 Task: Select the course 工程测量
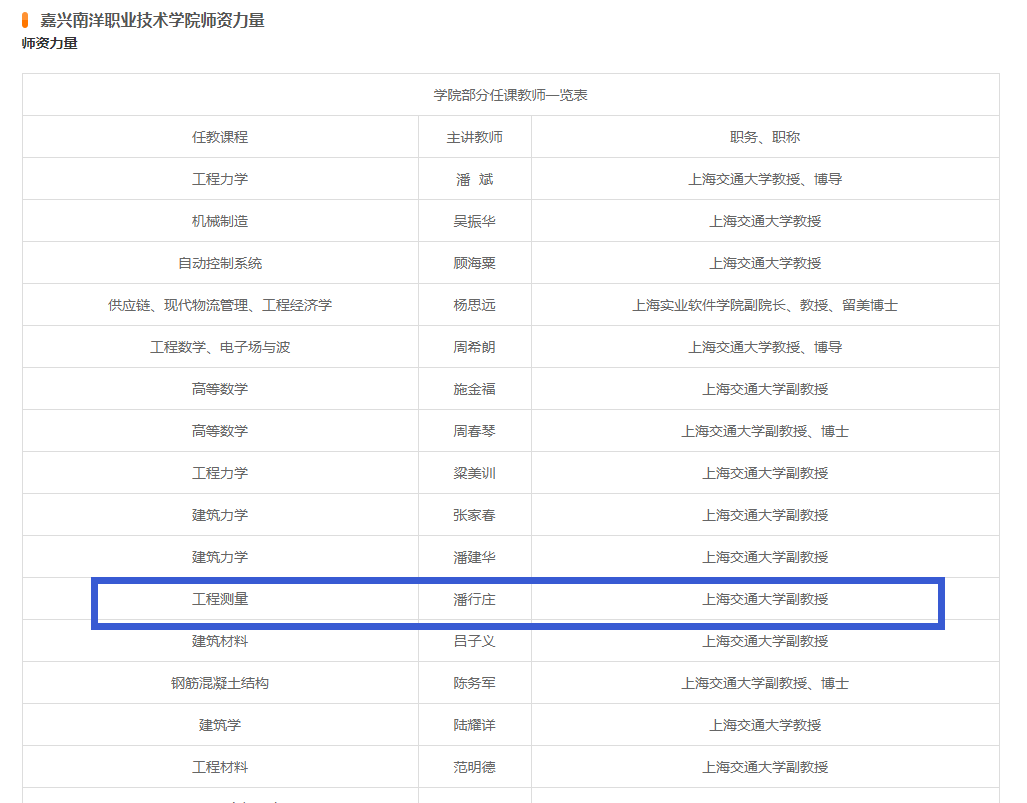pos(220,599)
